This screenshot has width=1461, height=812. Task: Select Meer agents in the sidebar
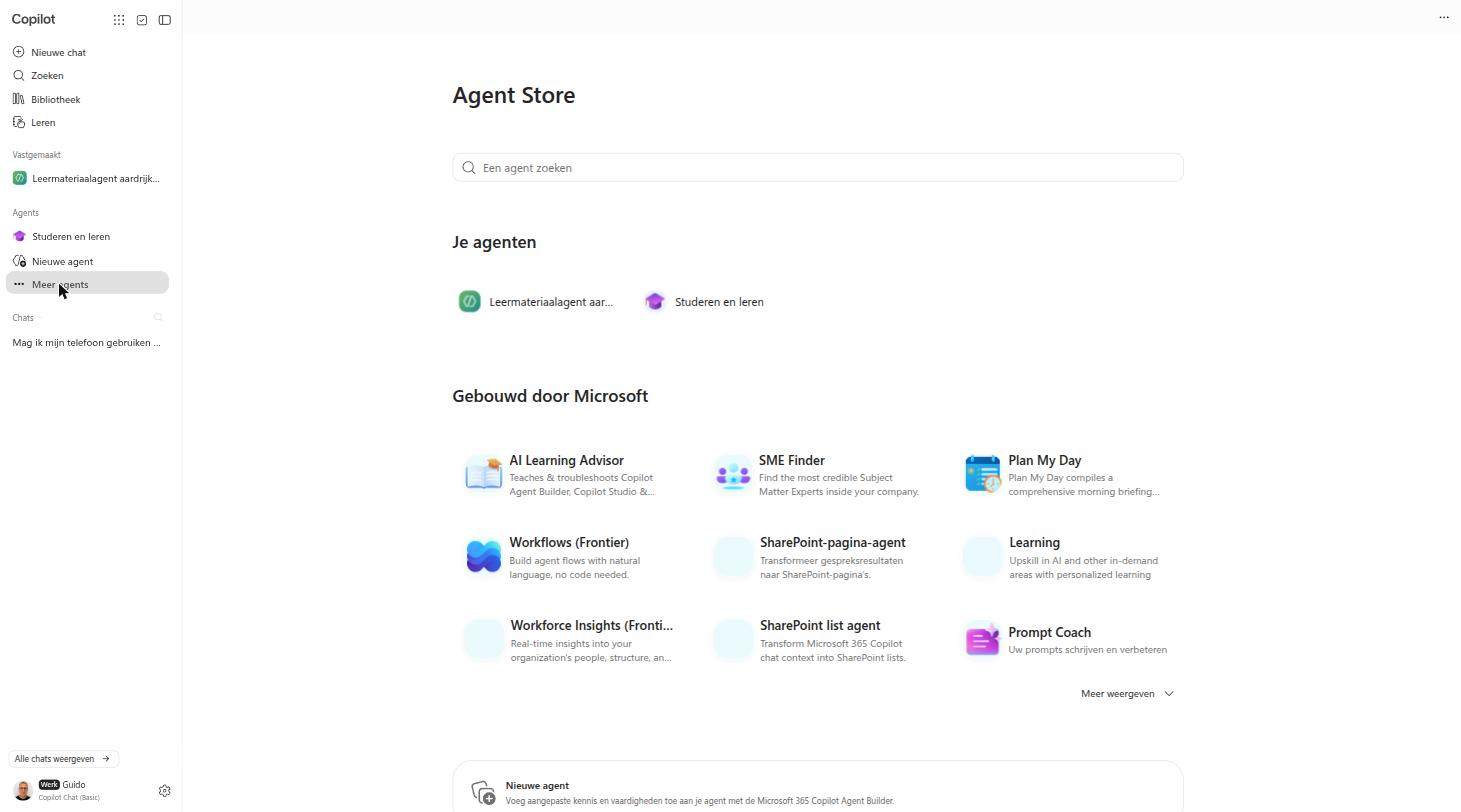pos(87,284)
